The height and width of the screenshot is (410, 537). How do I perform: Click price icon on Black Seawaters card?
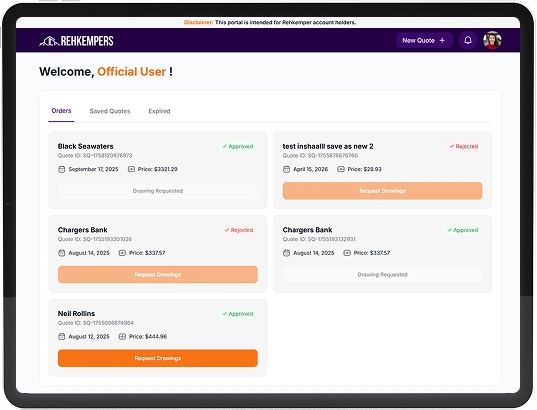pos(131,169)
